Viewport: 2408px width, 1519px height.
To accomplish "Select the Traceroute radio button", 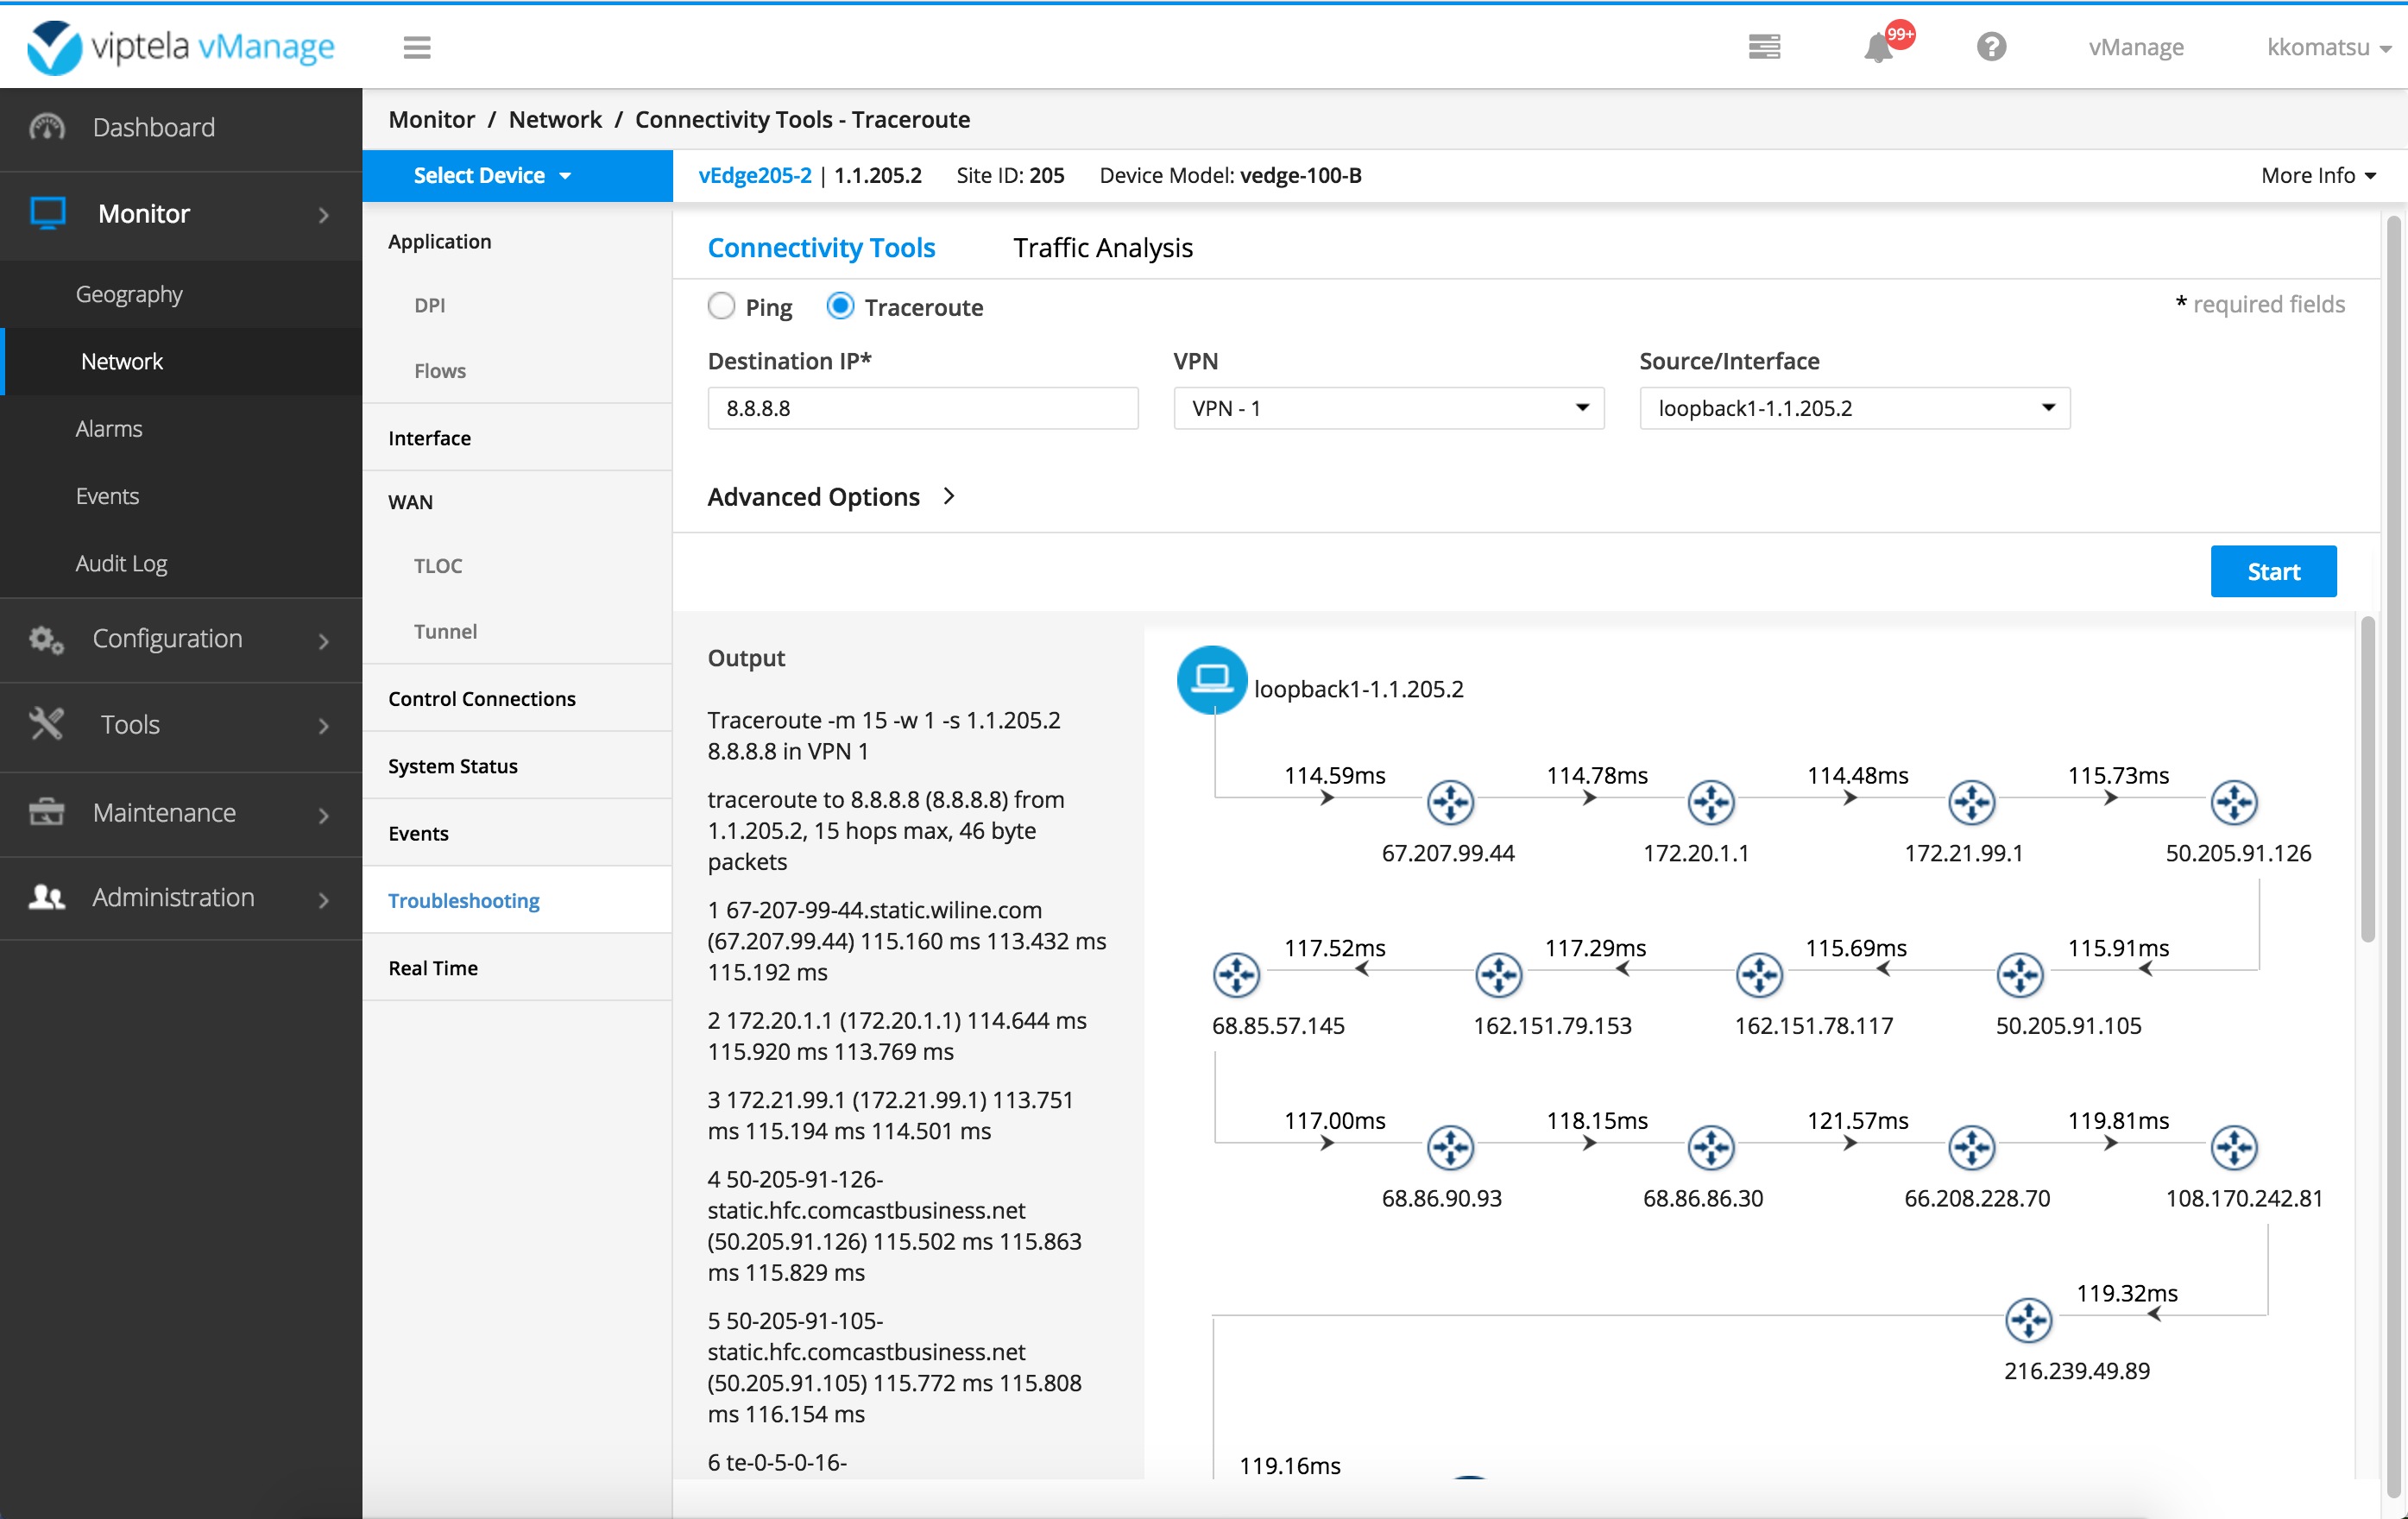I will (839, 307).
